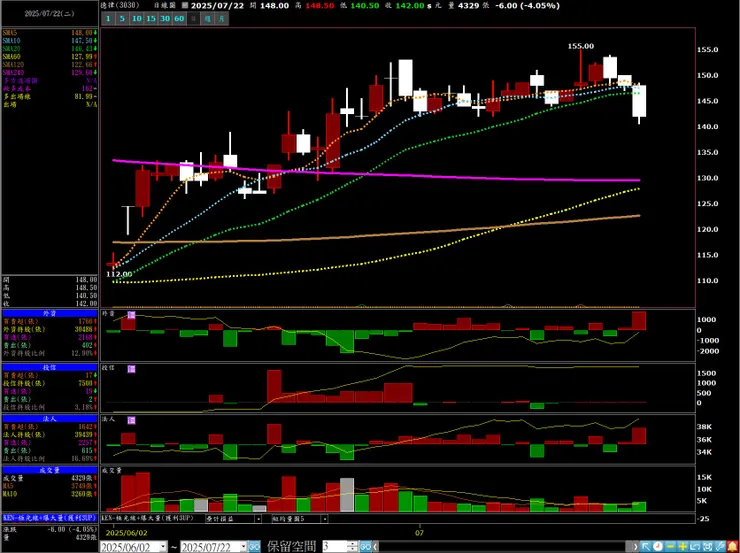Open the purple settings icon in 法人 panel
This screenshot has width=740, height=553.
point(131,420)
